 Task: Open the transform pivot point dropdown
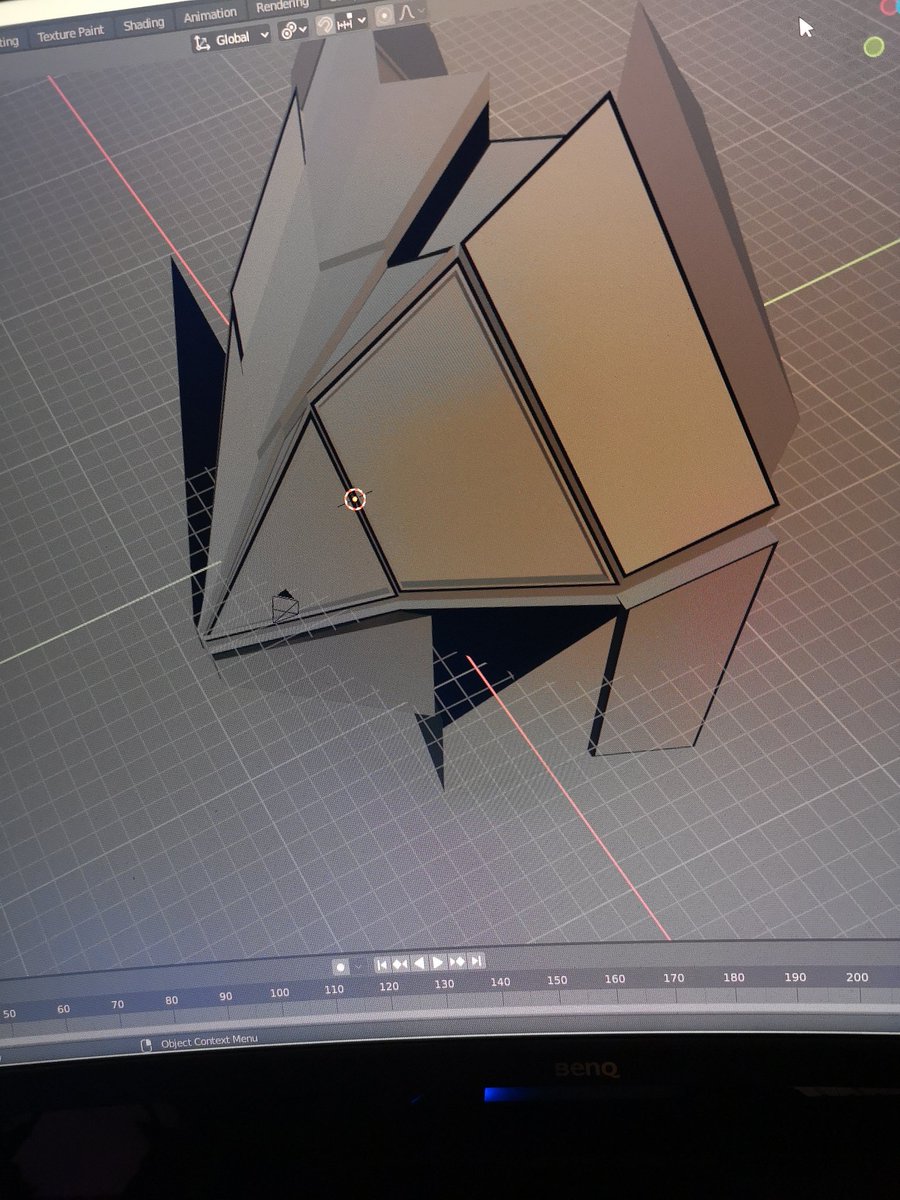point(294,30)
